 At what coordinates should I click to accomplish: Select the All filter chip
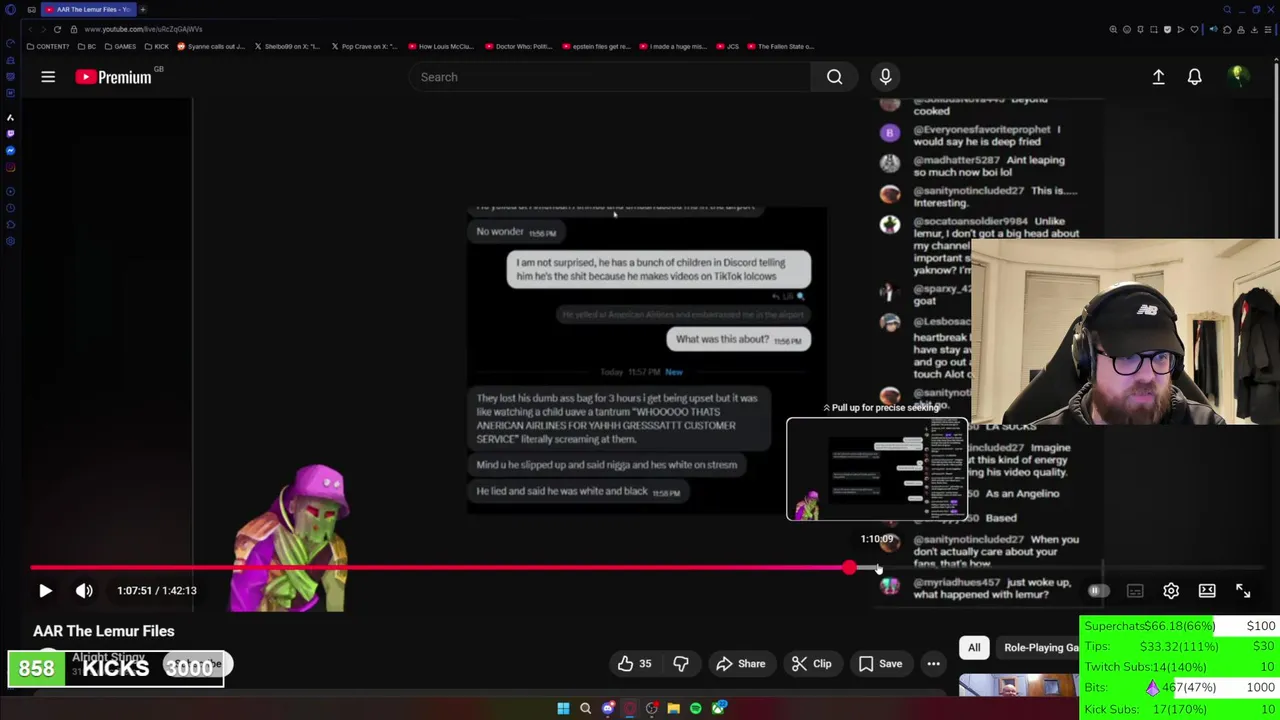coord(974,648)
